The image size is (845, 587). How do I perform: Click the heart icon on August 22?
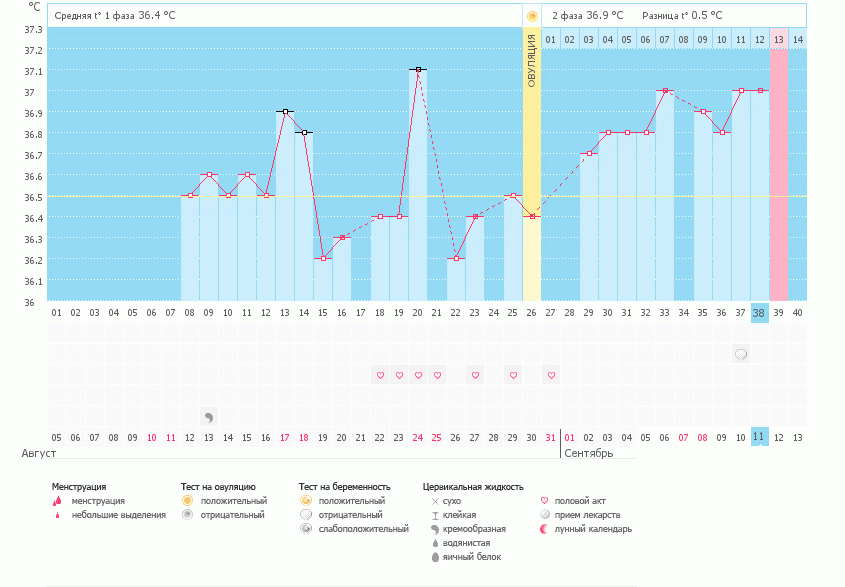click(x=380, y=375)
